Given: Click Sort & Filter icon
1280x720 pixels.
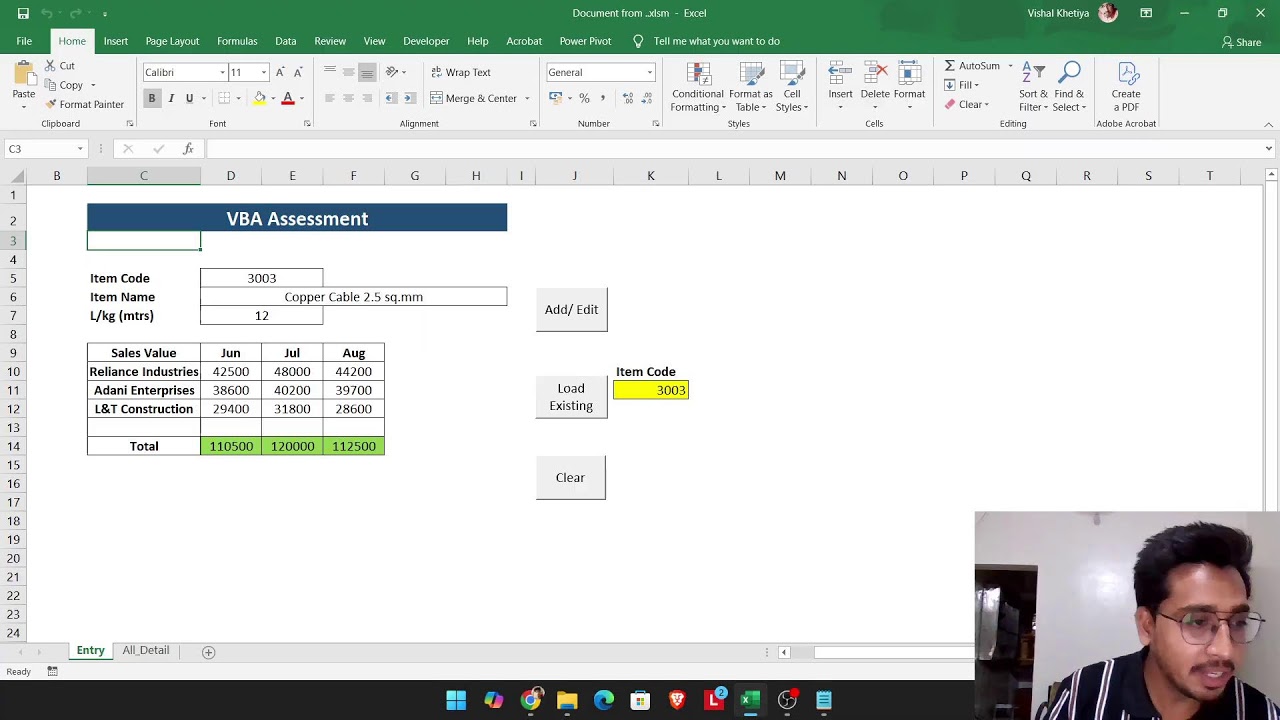Looking at the screenshot, I should [1033, 74].
